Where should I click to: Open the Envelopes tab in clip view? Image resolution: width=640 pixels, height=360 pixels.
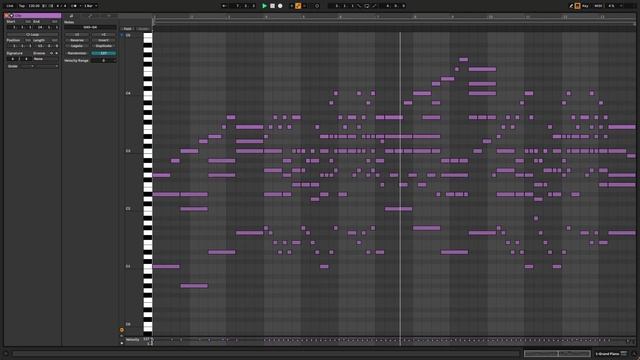click(90, 16)
